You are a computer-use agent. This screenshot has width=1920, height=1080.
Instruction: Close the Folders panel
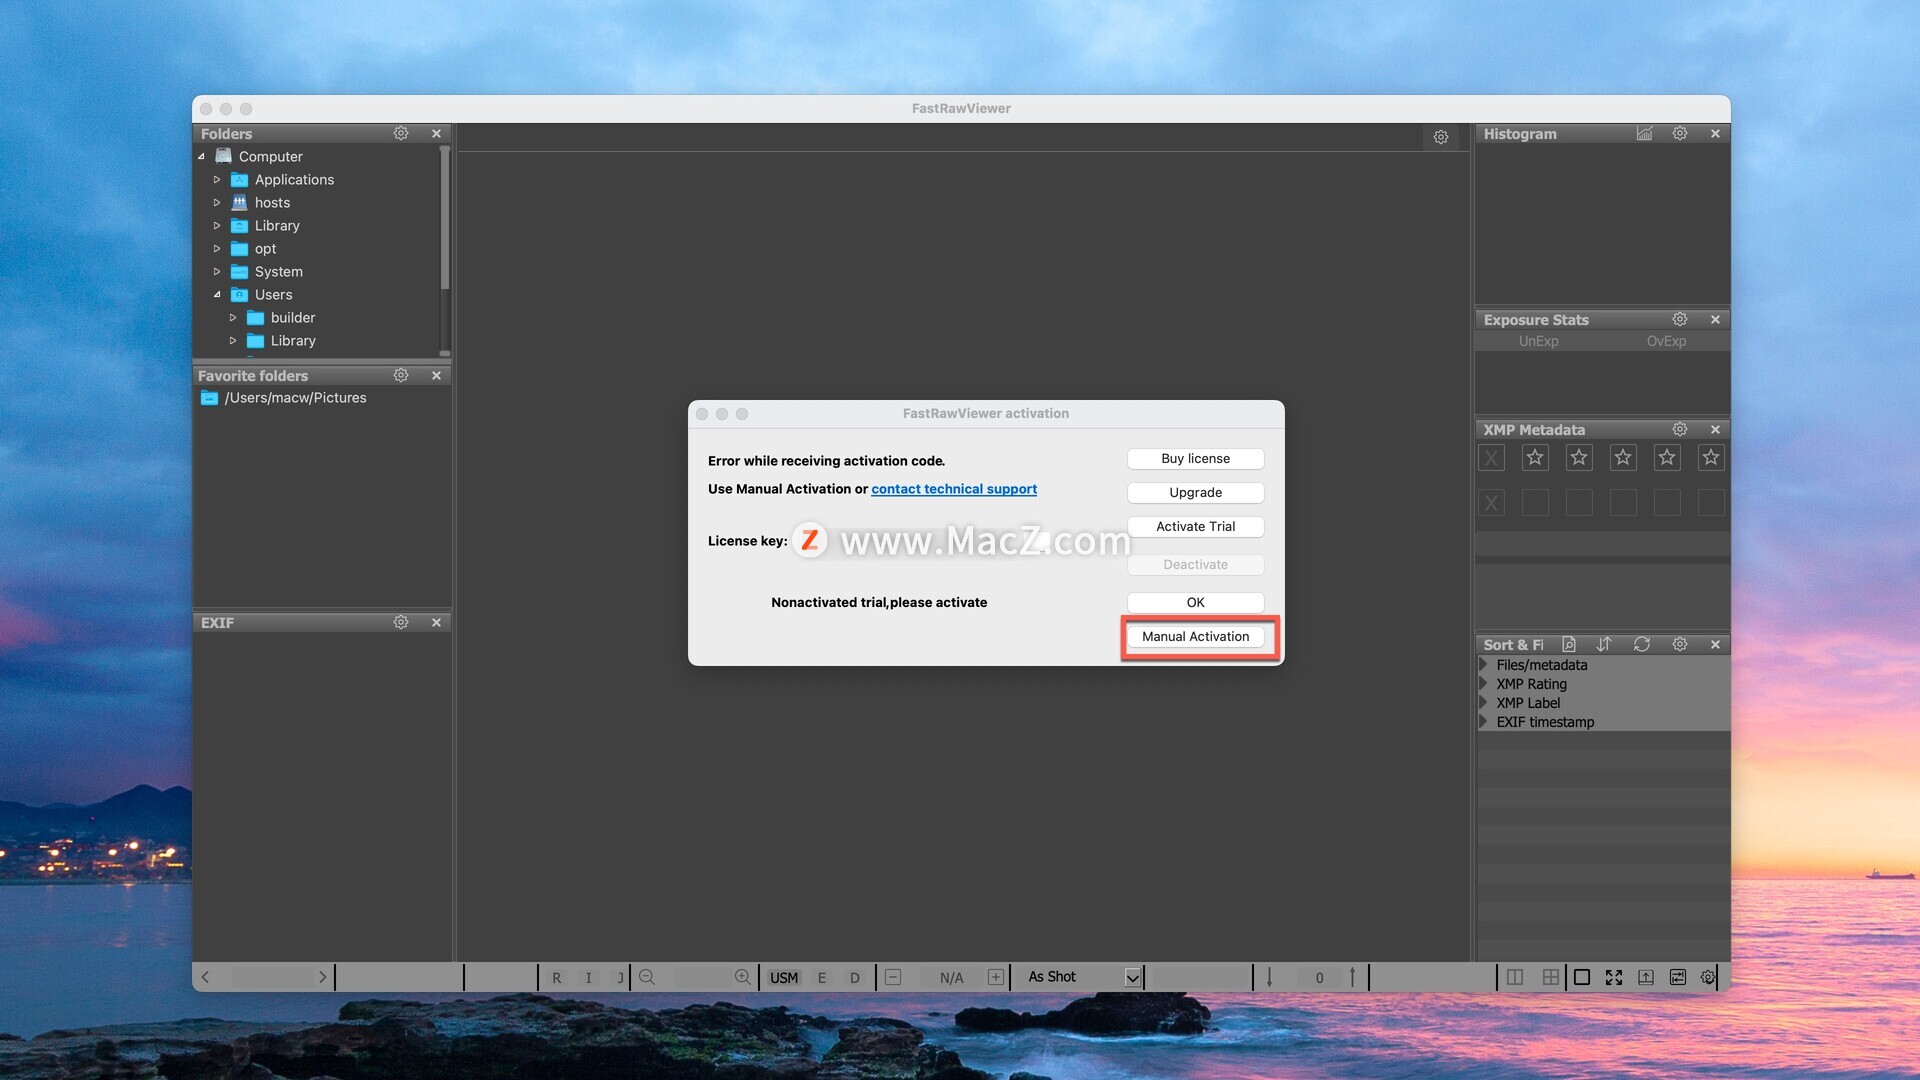(x=436, y=133)
